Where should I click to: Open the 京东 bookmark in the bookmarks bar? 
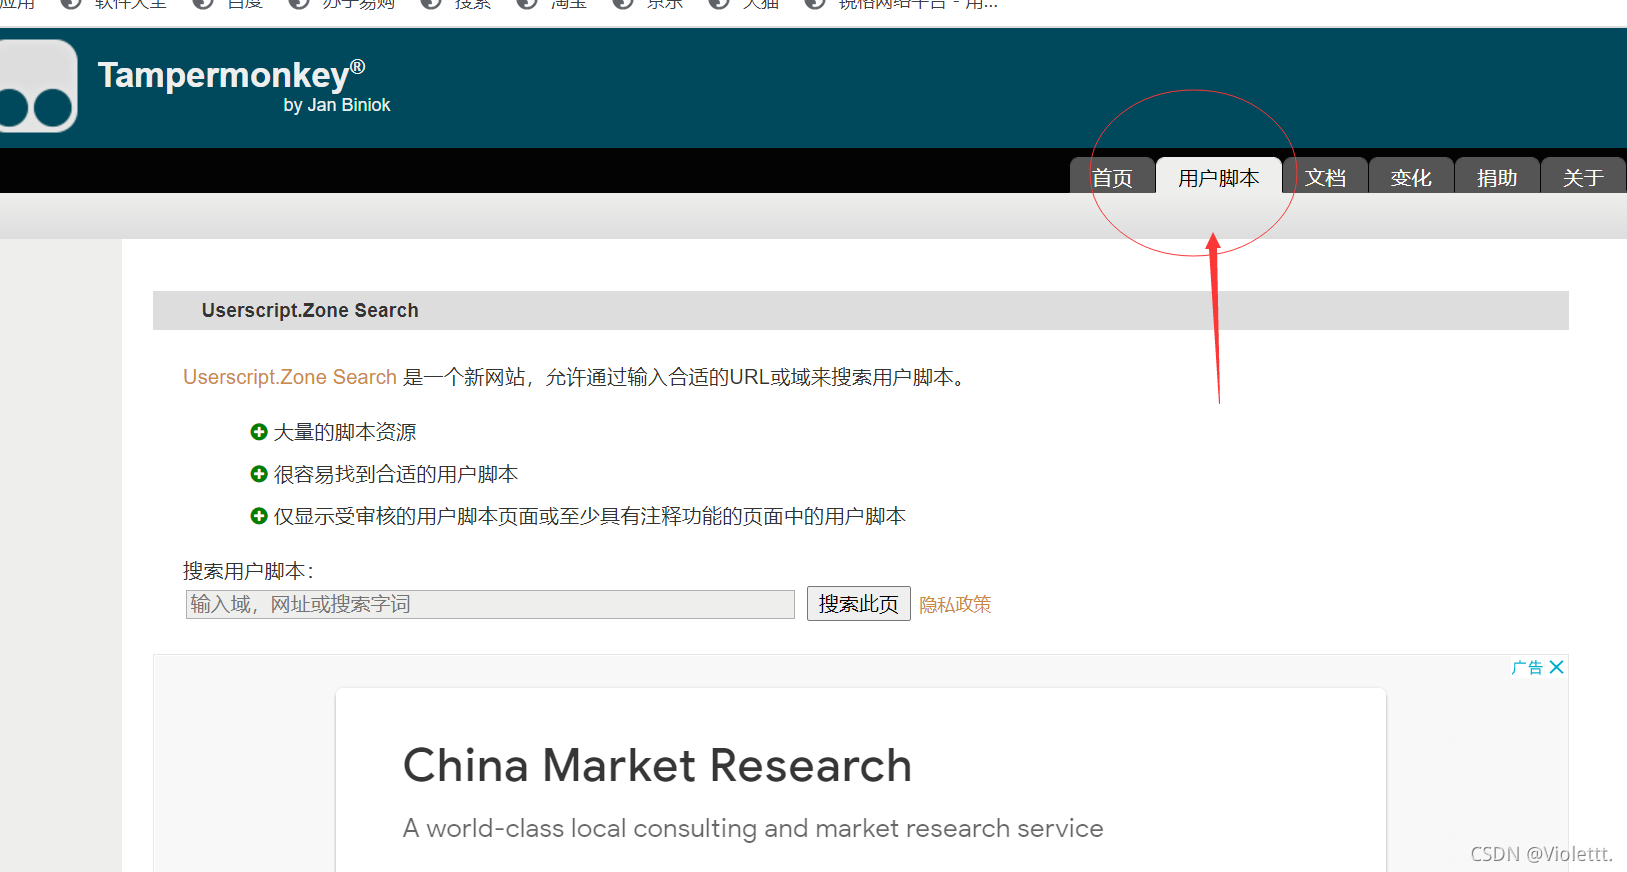pyautogui.click(x=648, y=4)
